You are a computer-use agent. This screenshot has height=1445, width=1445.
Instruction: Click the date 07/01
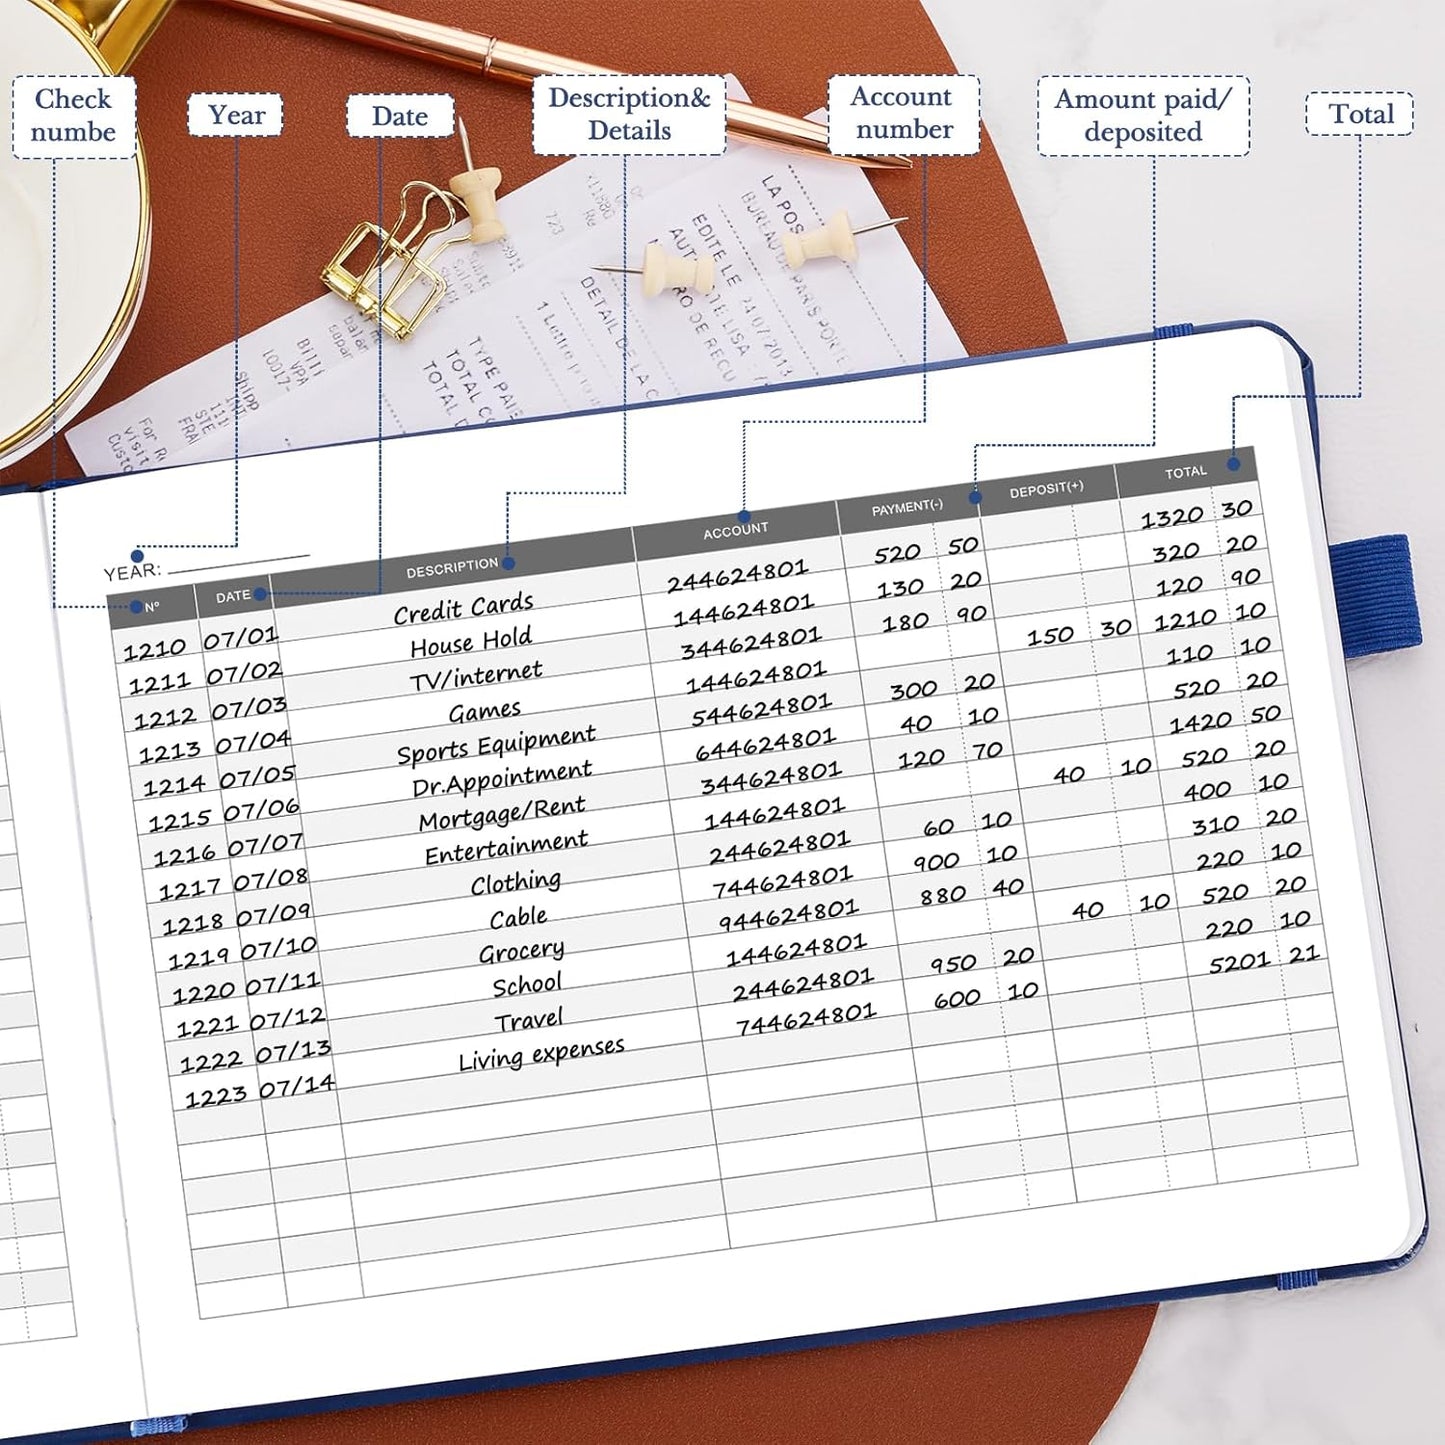coord(241,638)
